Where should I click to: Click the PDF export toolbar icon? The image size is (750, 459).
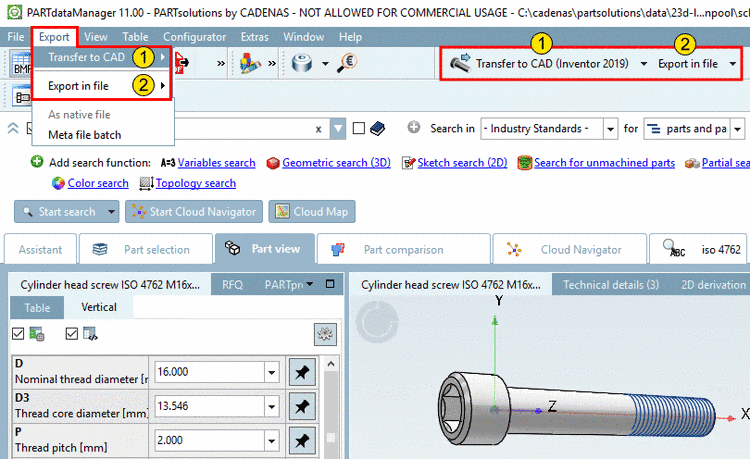pyautogui.click(x=181, y=63)
